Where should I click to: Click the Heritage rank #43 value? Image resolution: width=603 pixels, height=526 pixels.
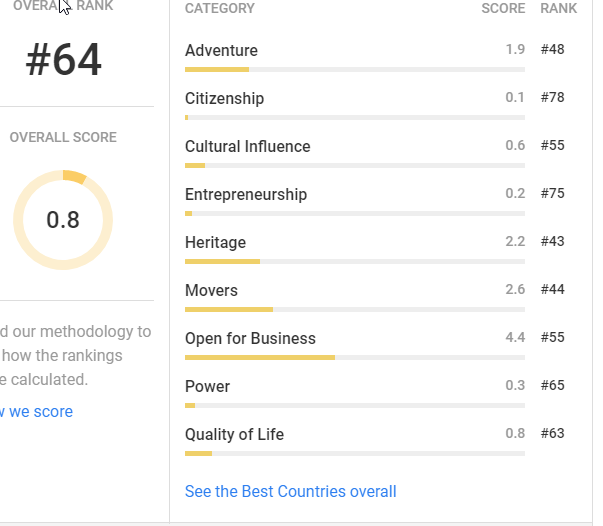[x=552, y=242]
